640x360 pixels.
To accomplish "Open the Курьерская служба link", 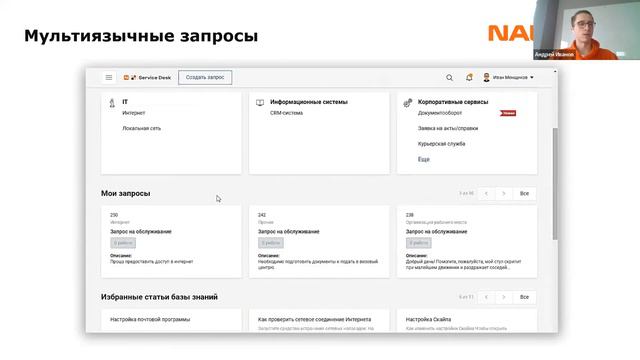I will pyautogui.click(x=441, y=144).
